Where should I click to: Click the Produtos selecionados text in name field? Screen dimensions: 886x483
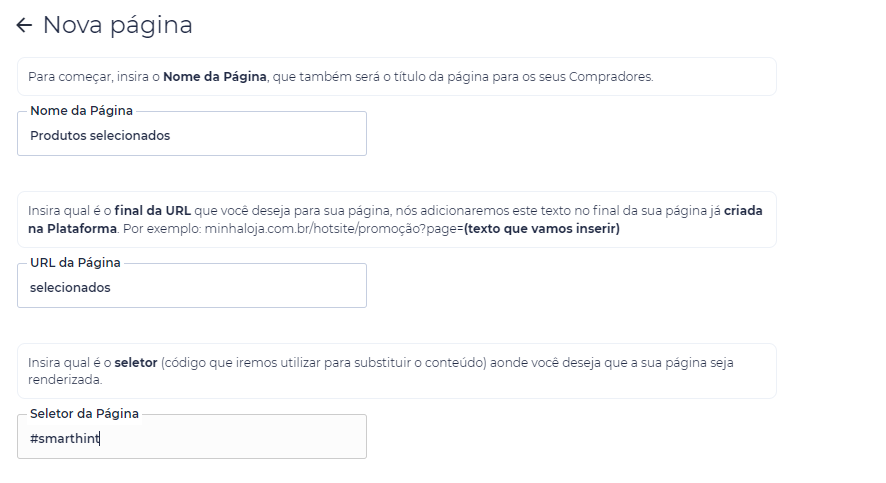(100, 136)
